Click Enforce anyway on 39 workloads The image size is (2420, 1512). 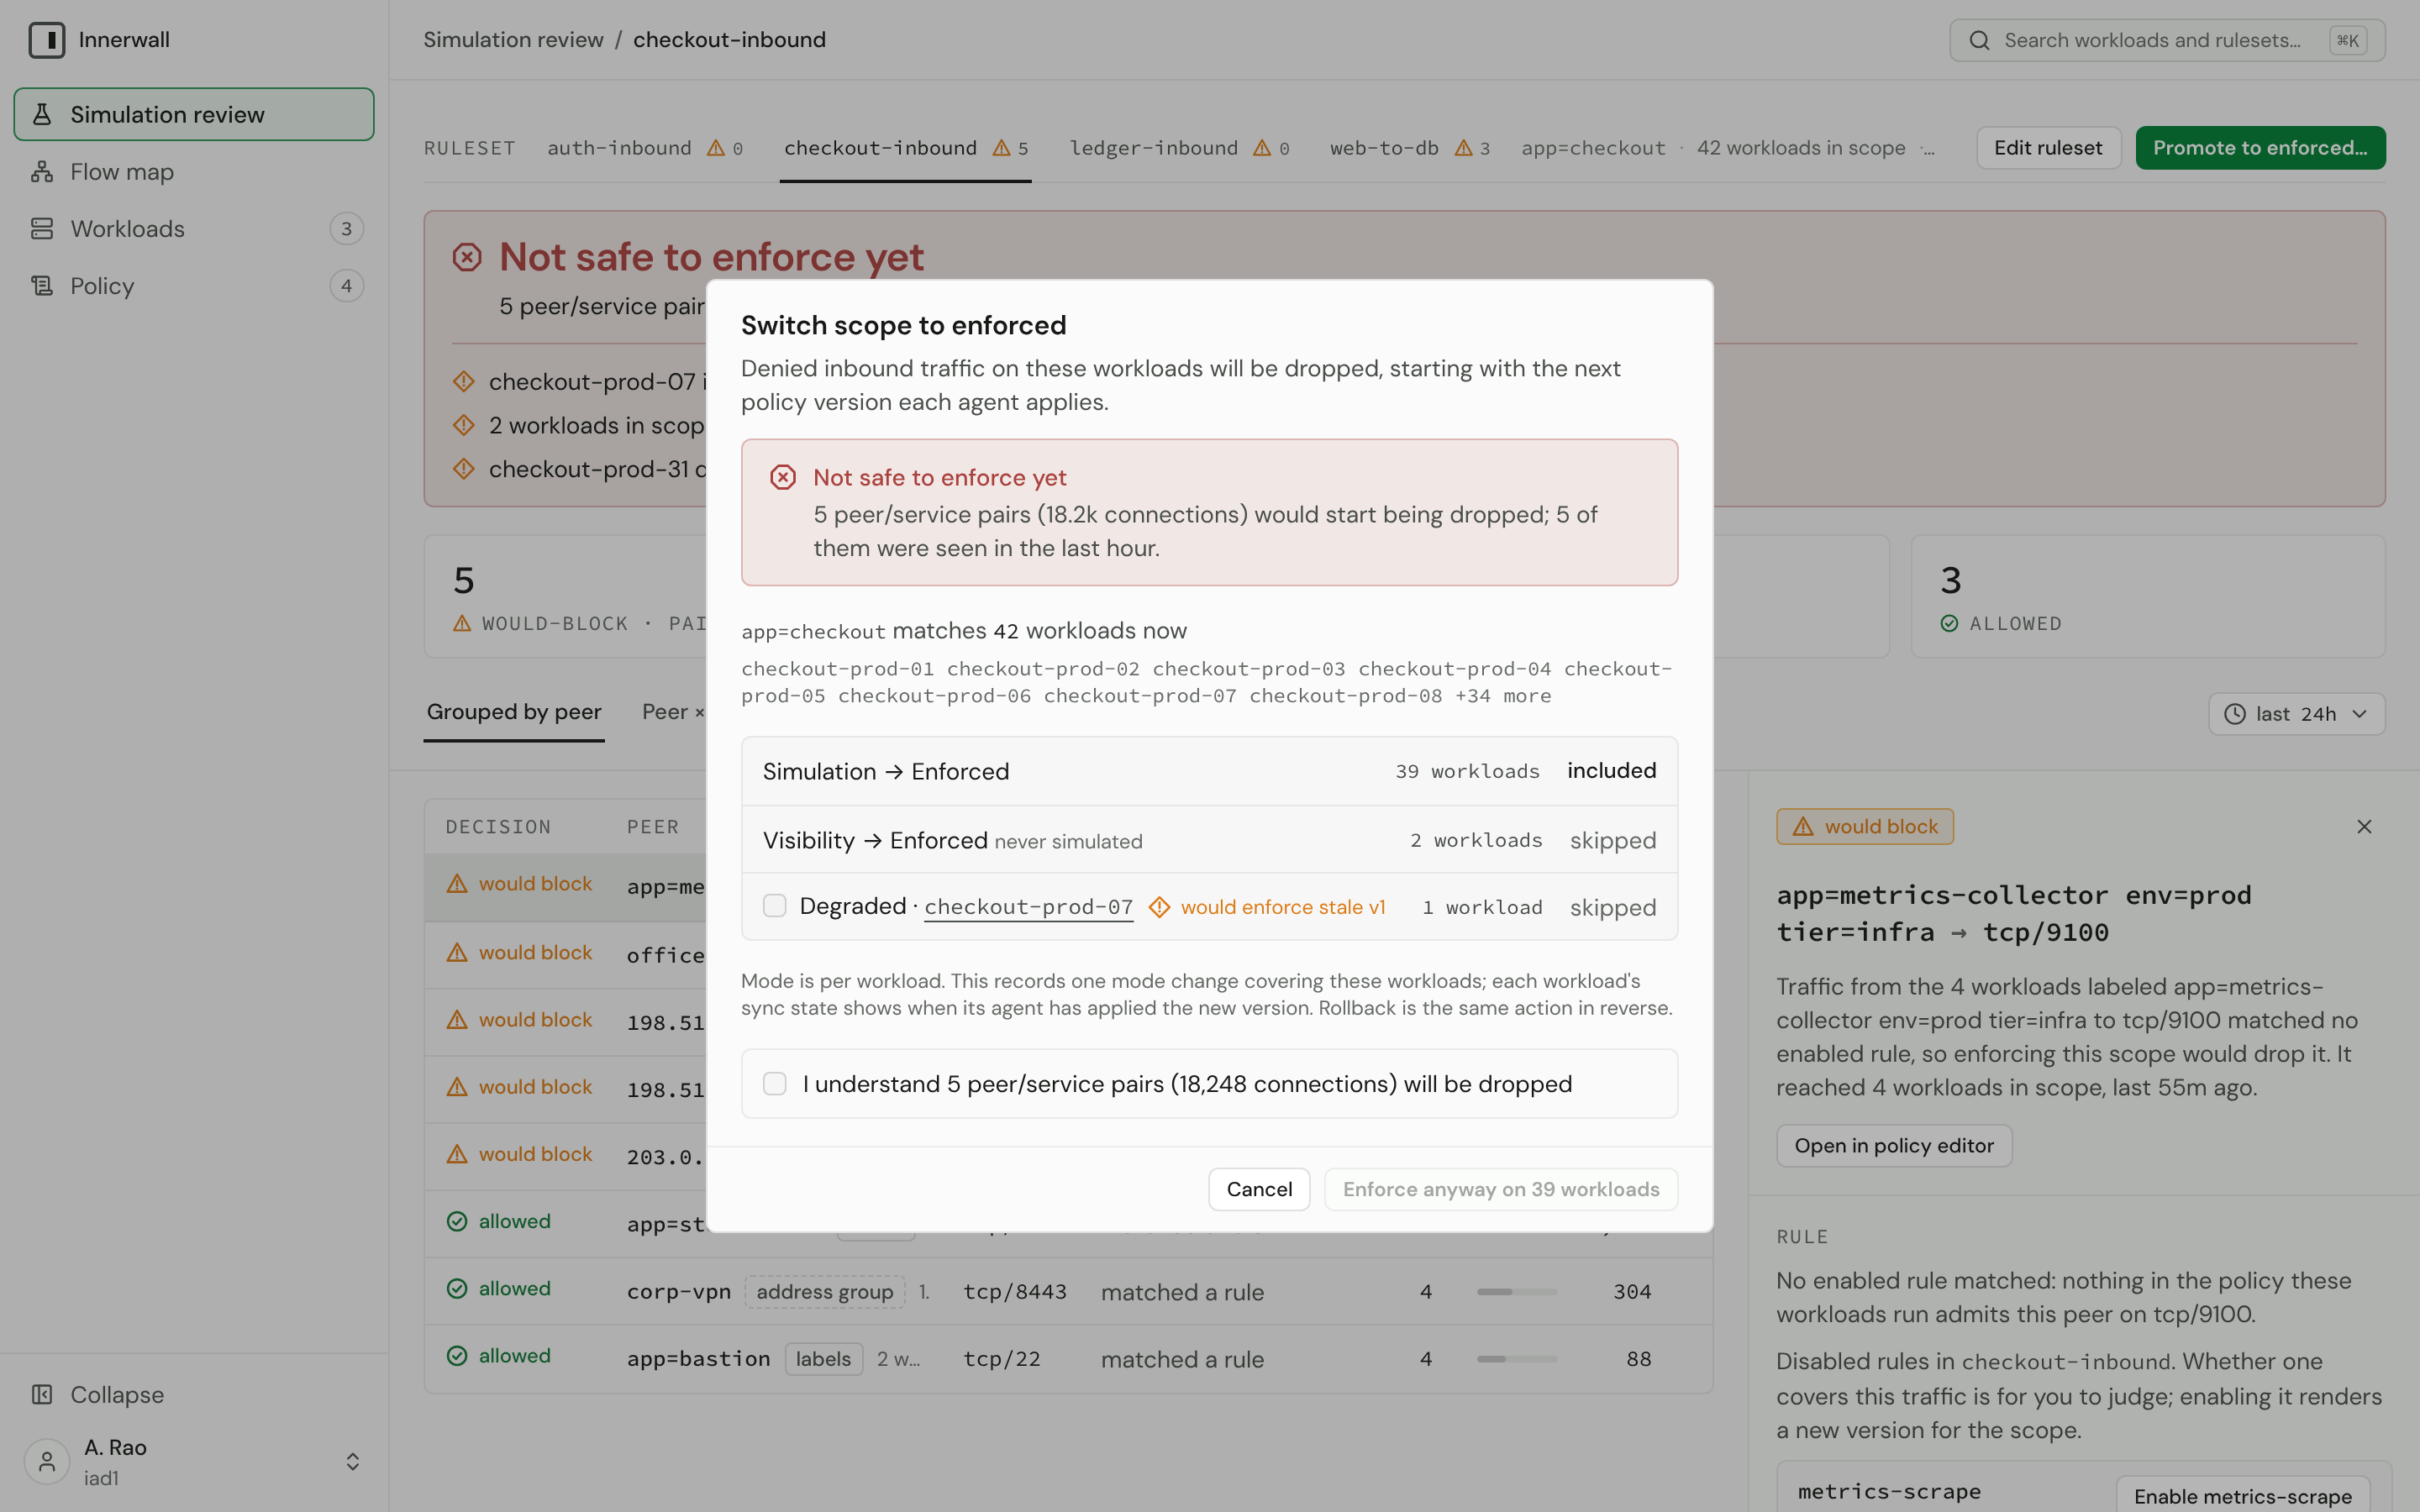click(x=1501, y=1189)
